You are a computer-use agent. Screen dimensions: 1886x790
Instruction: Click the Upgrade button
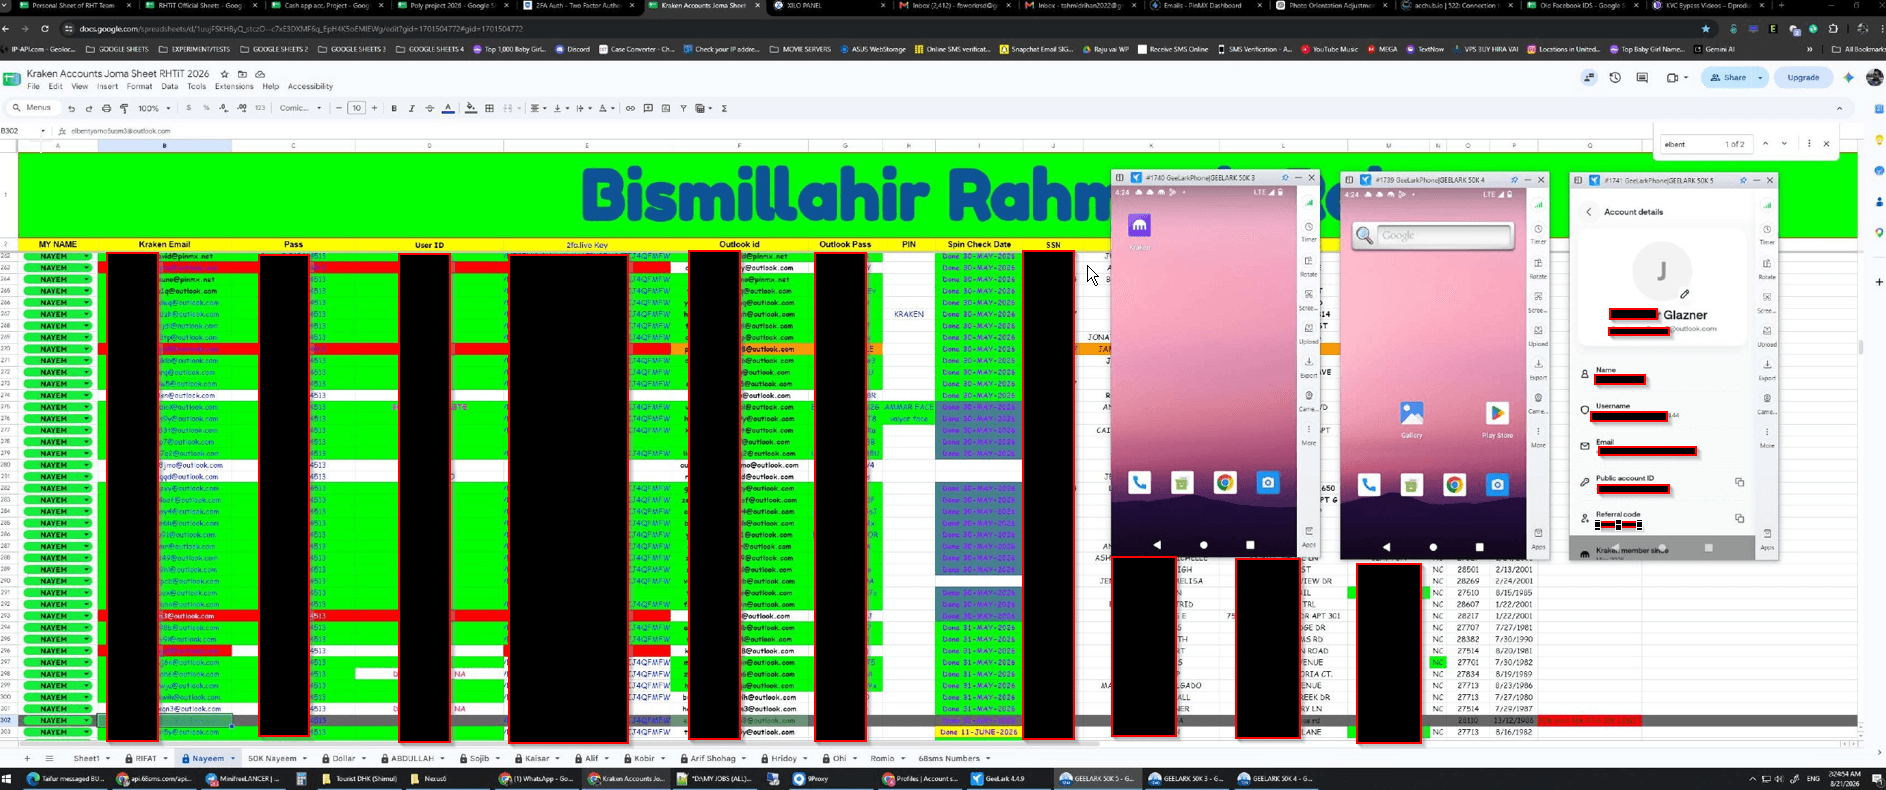click(1803, 77)
